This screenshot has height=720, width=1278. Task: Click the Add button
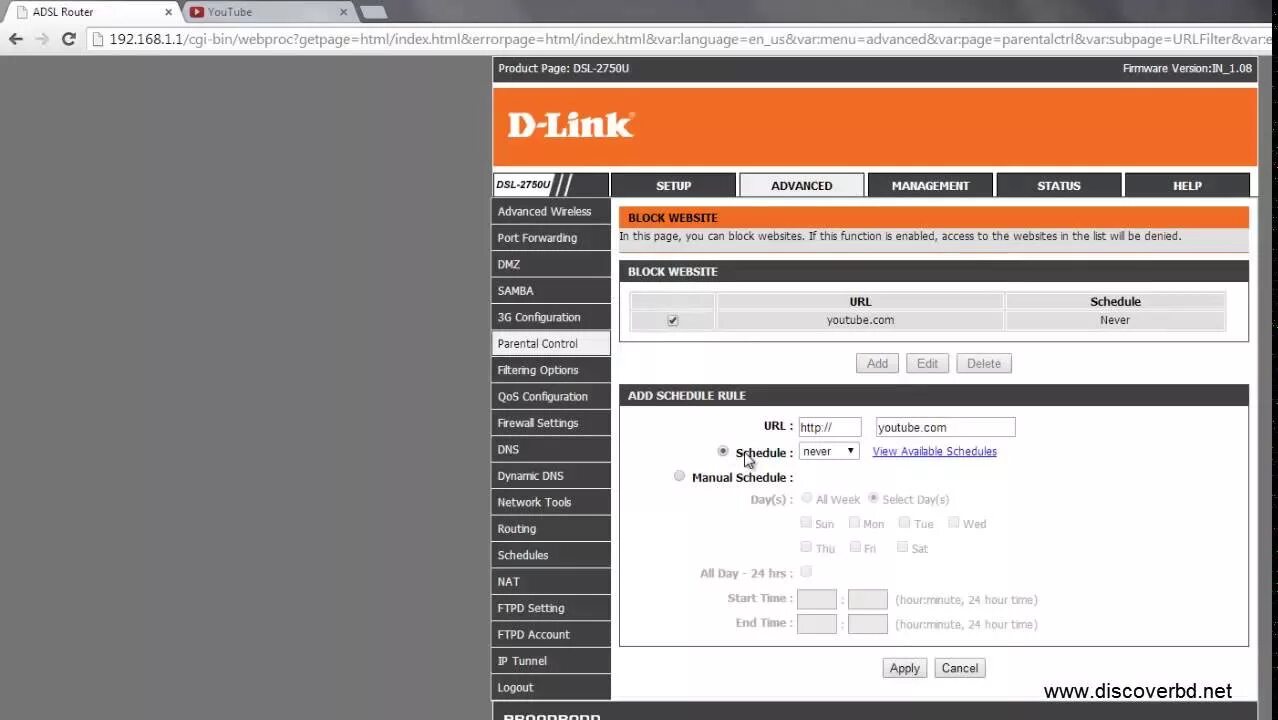click(877, 363)
